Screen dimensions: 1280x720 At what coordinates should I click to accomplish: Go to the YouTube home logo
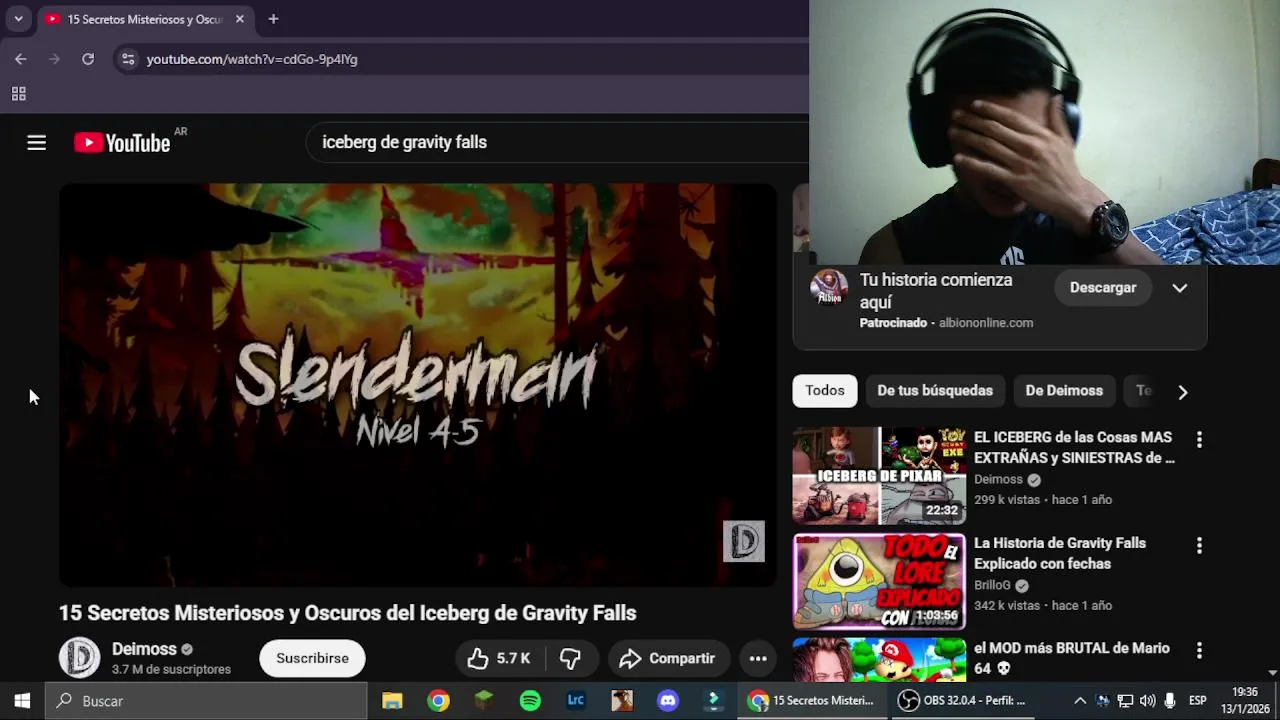122,143
